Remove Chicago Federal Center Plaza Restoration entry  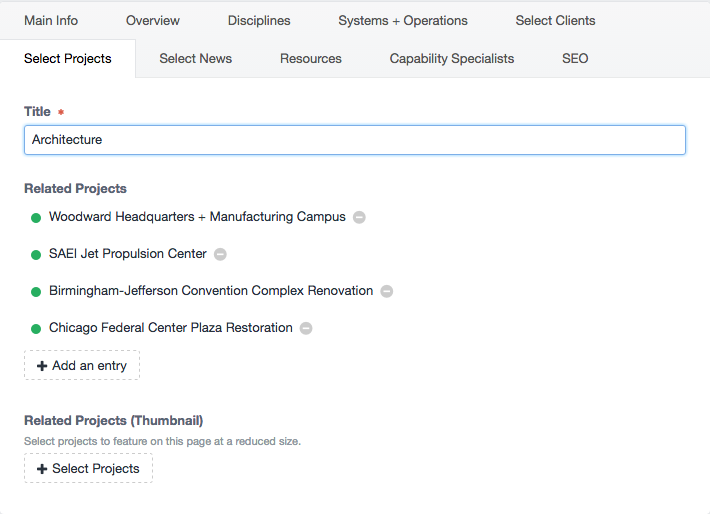point(306,328)
